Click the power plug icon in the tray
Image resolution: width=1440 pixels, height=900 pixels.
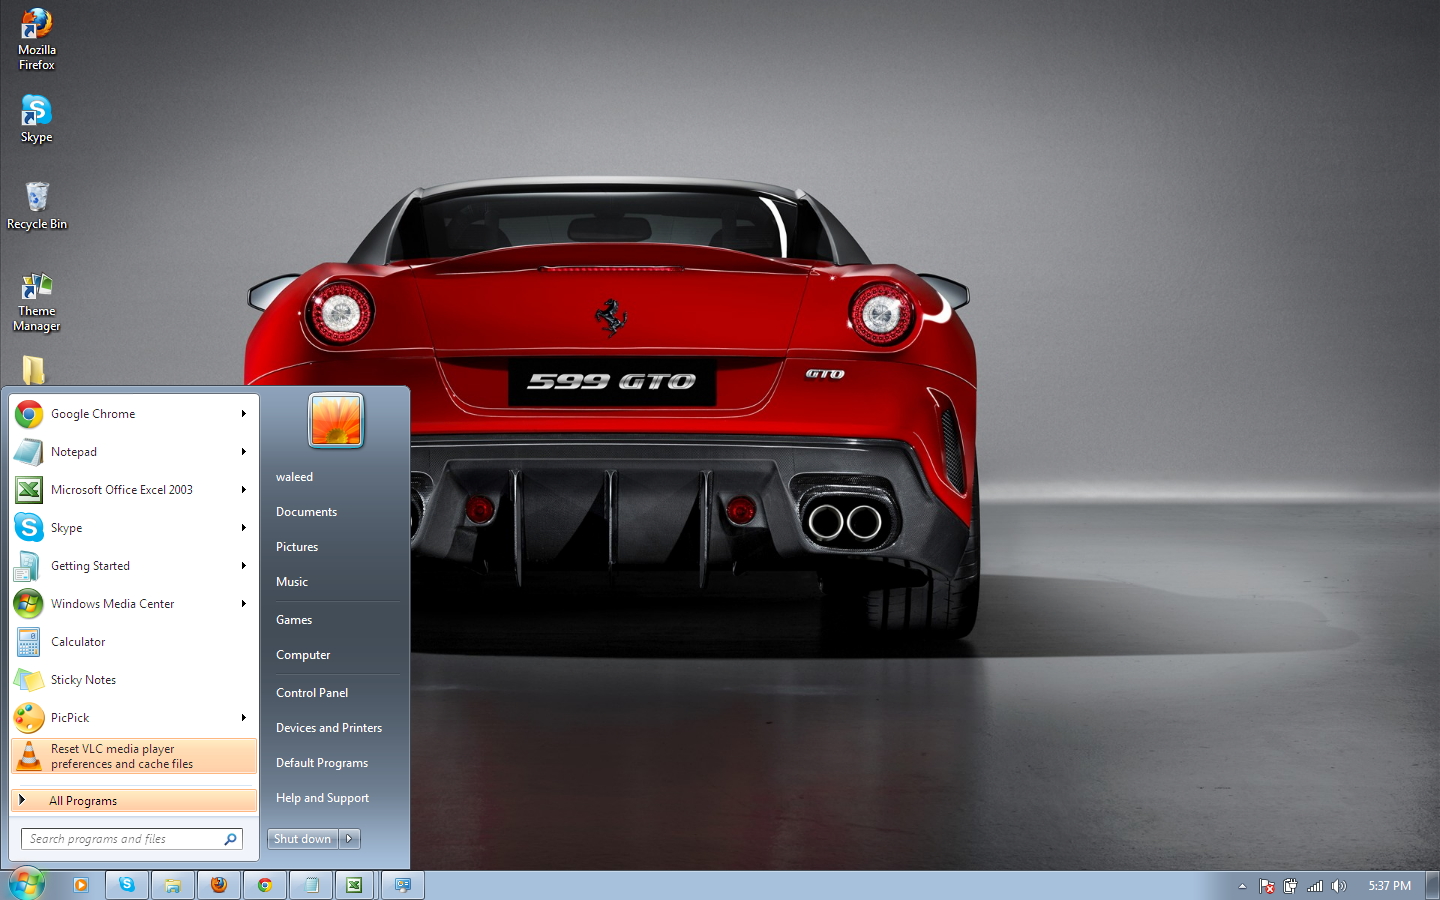pyautogui.click(x=1290, y=886)
